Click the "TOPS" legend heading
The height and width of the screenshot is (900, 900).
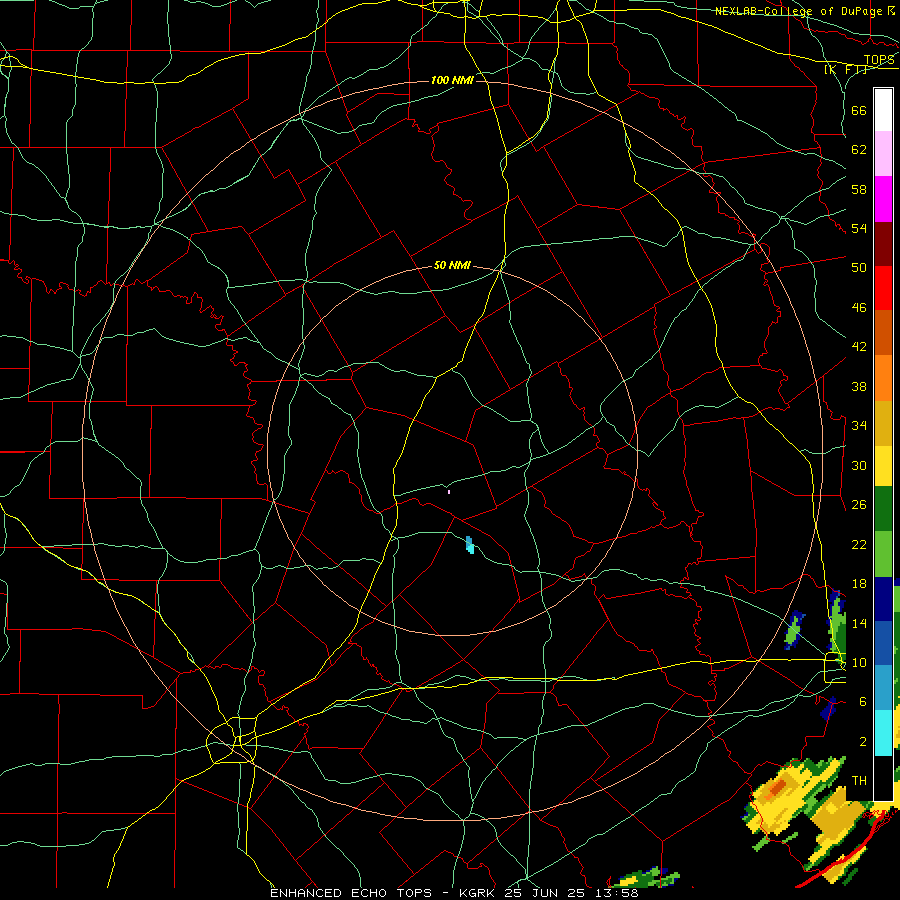[879, 60]
